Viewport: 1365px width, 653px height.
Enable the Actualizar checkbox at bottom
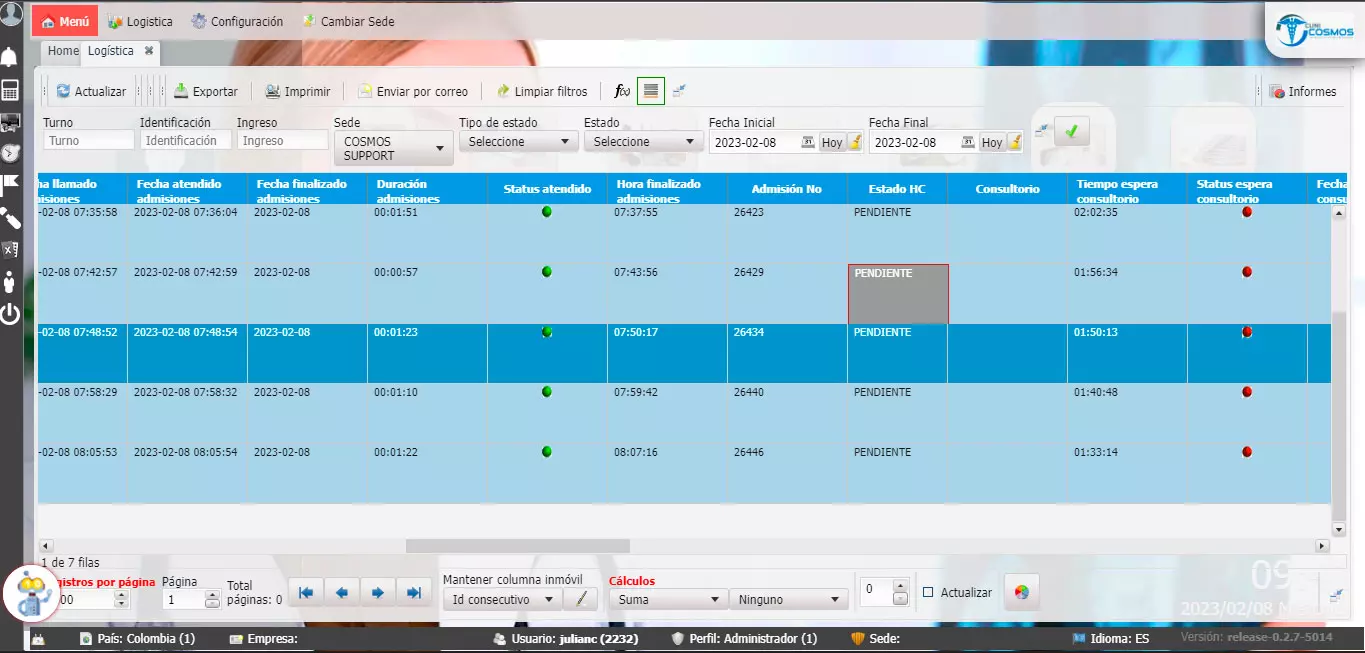pyautogui.click(x=928, y=592)
